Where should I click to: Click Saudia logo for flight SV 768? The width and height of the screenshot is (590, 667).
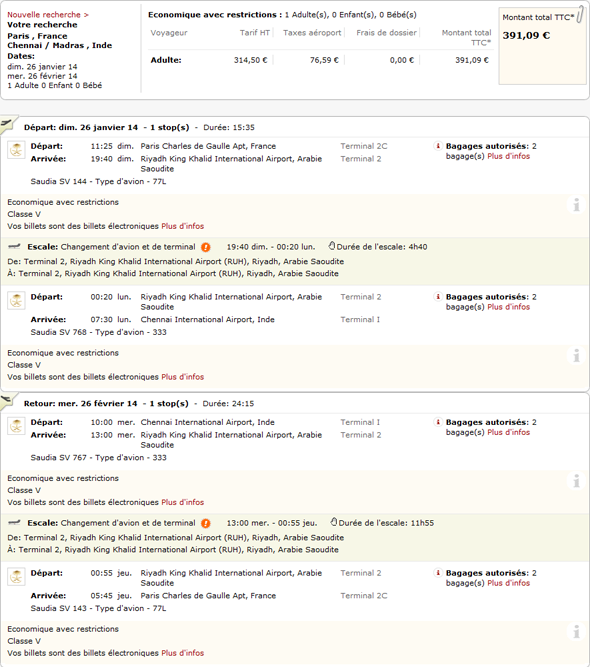pos(16,301)
